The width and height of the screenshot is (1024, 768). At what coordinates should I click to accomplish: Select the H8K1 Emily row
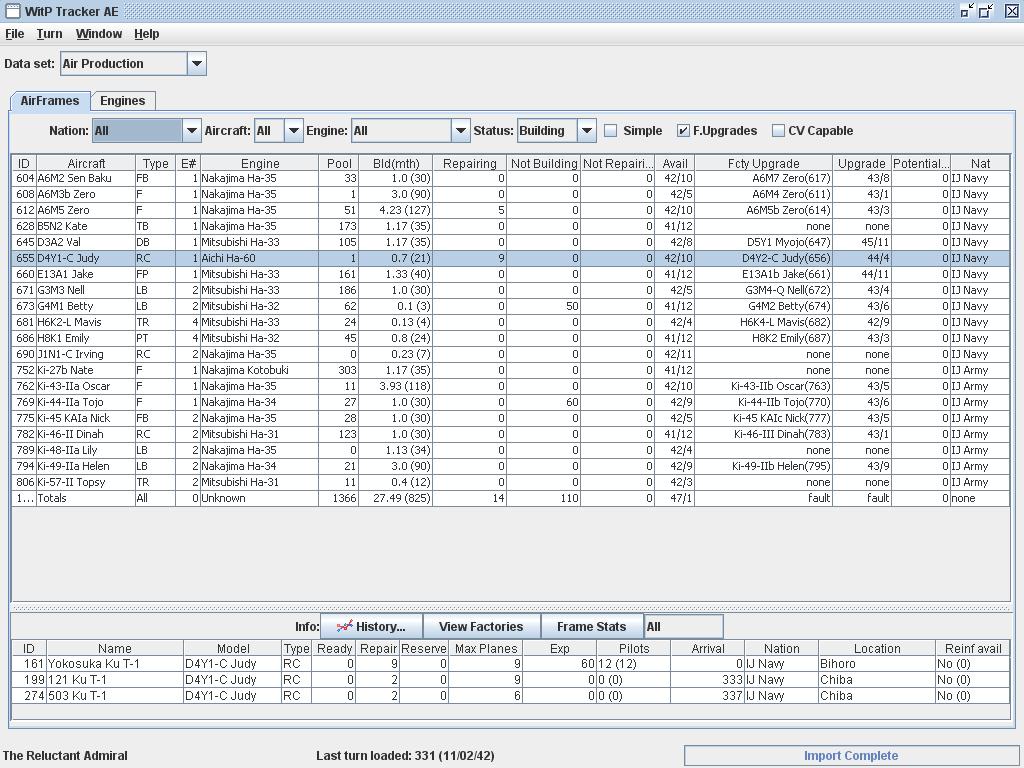[511, 338]
